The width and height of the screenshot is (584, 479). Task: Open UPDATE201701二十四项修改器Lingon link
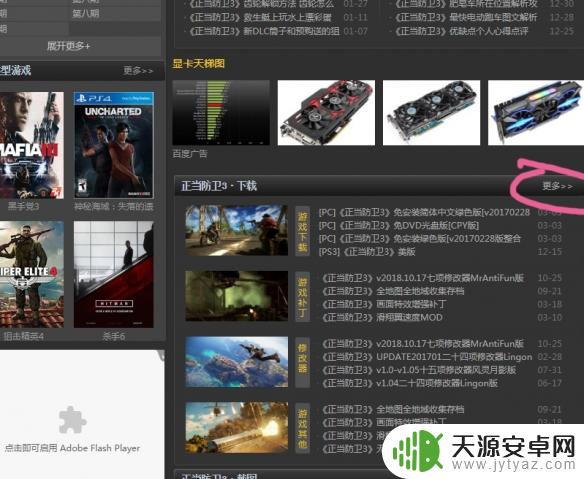coord(427,357)
